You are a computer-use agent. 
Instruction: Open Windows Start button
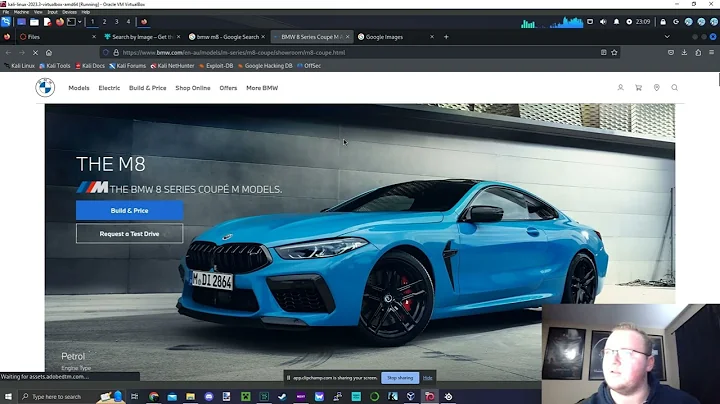[x=8, y=396]
